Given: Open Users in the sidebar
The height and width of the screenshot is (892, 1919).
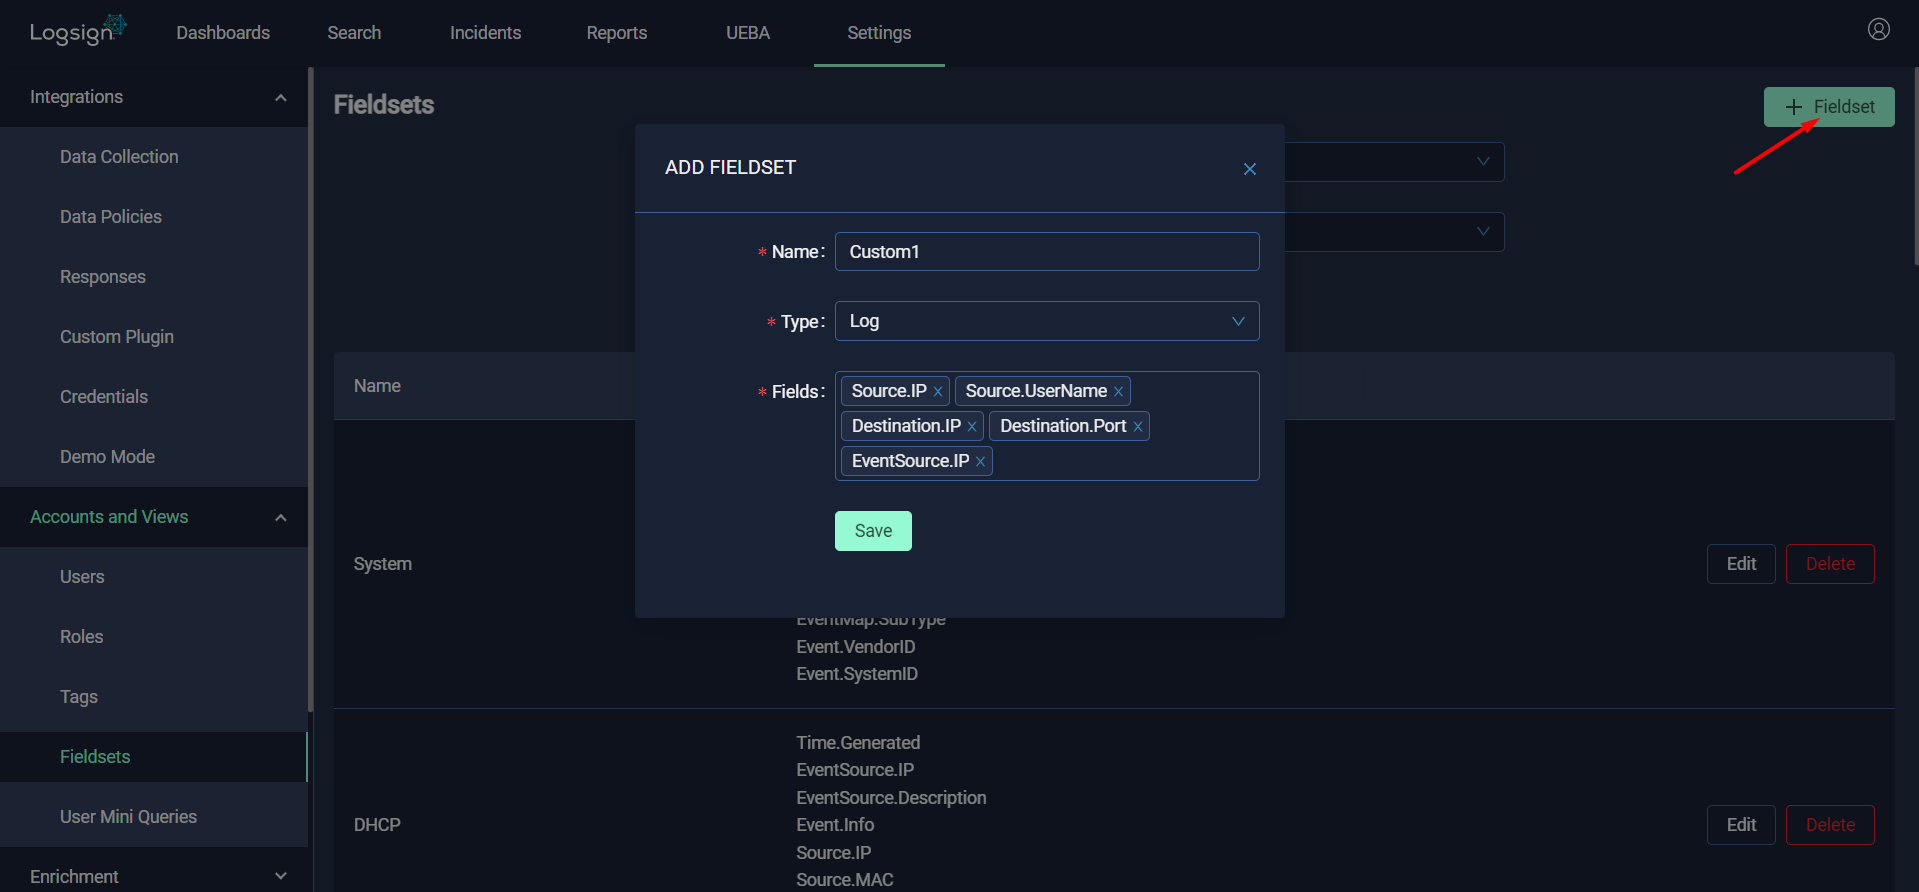Looking at the screenshot, I should pyautogui.click(x=82, y=577).
